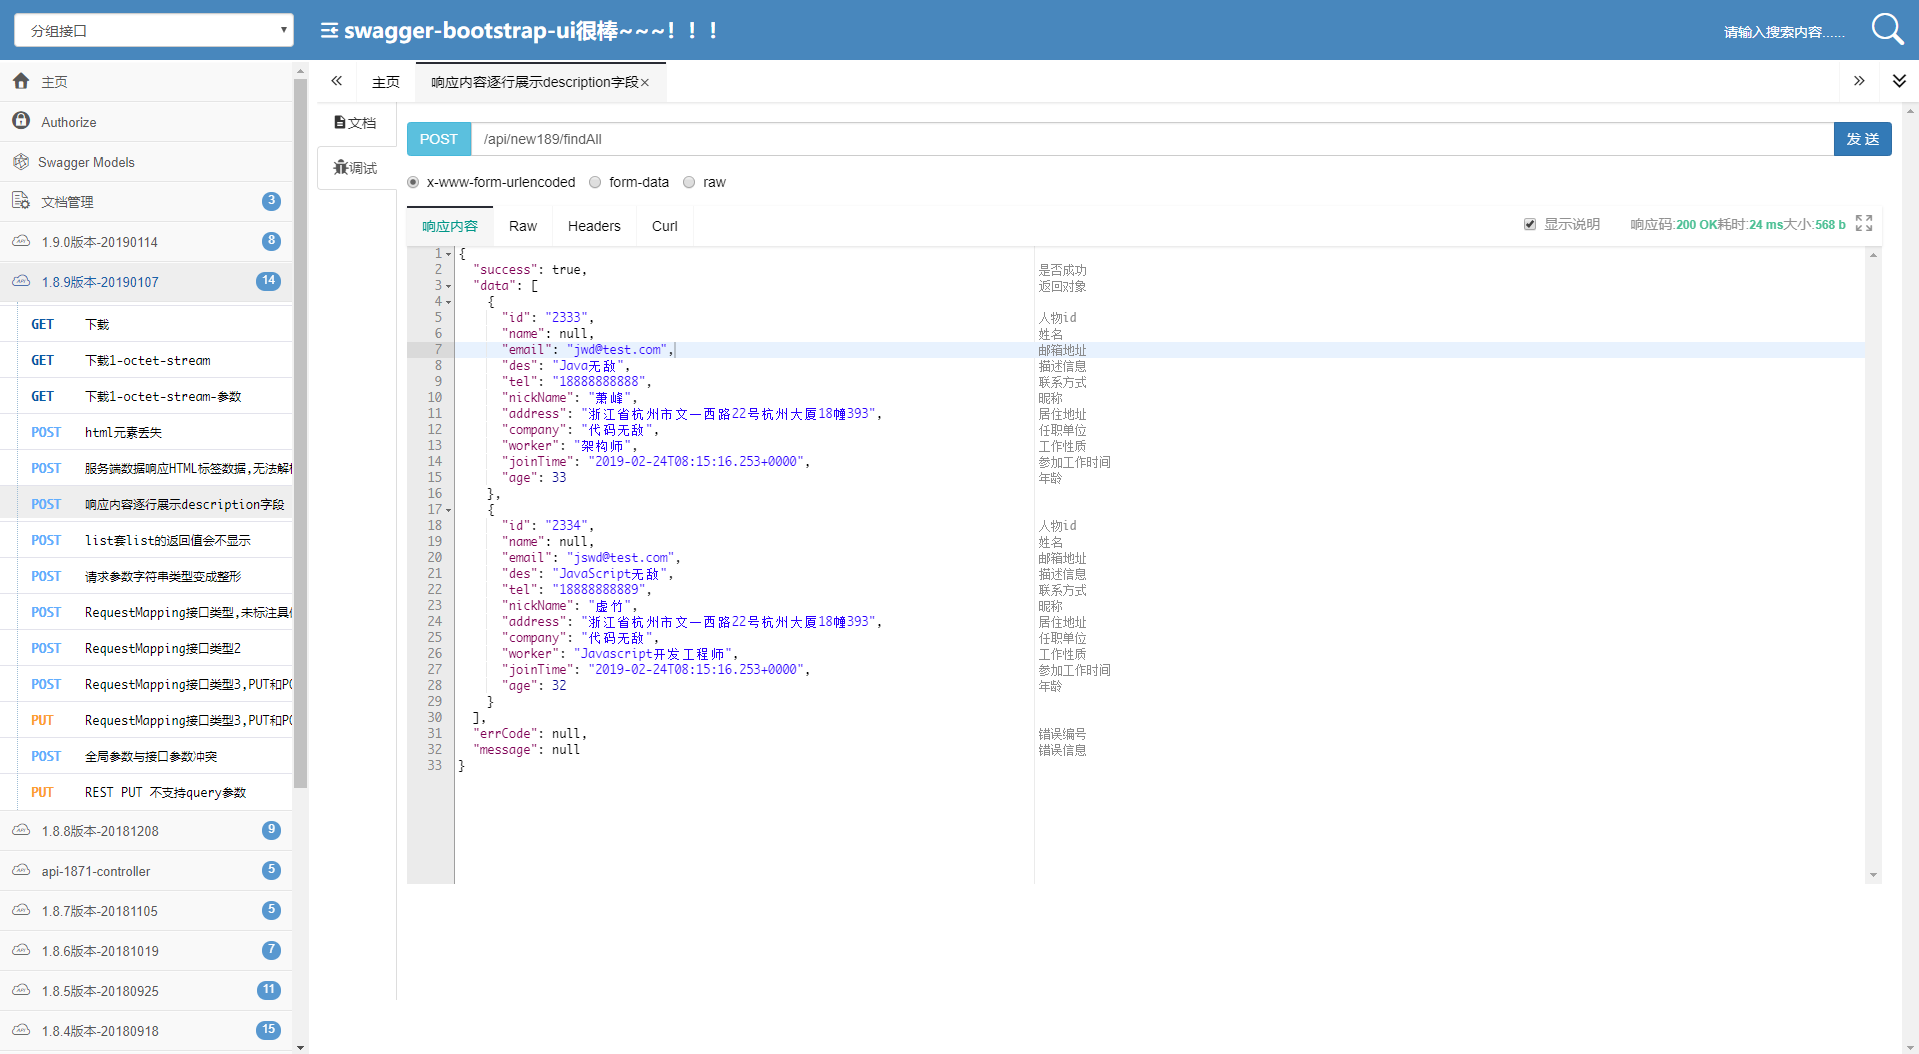Click the cloud icon beside 1.8.5版本-20180925
1919x1054 pixels.
point(21,990)
